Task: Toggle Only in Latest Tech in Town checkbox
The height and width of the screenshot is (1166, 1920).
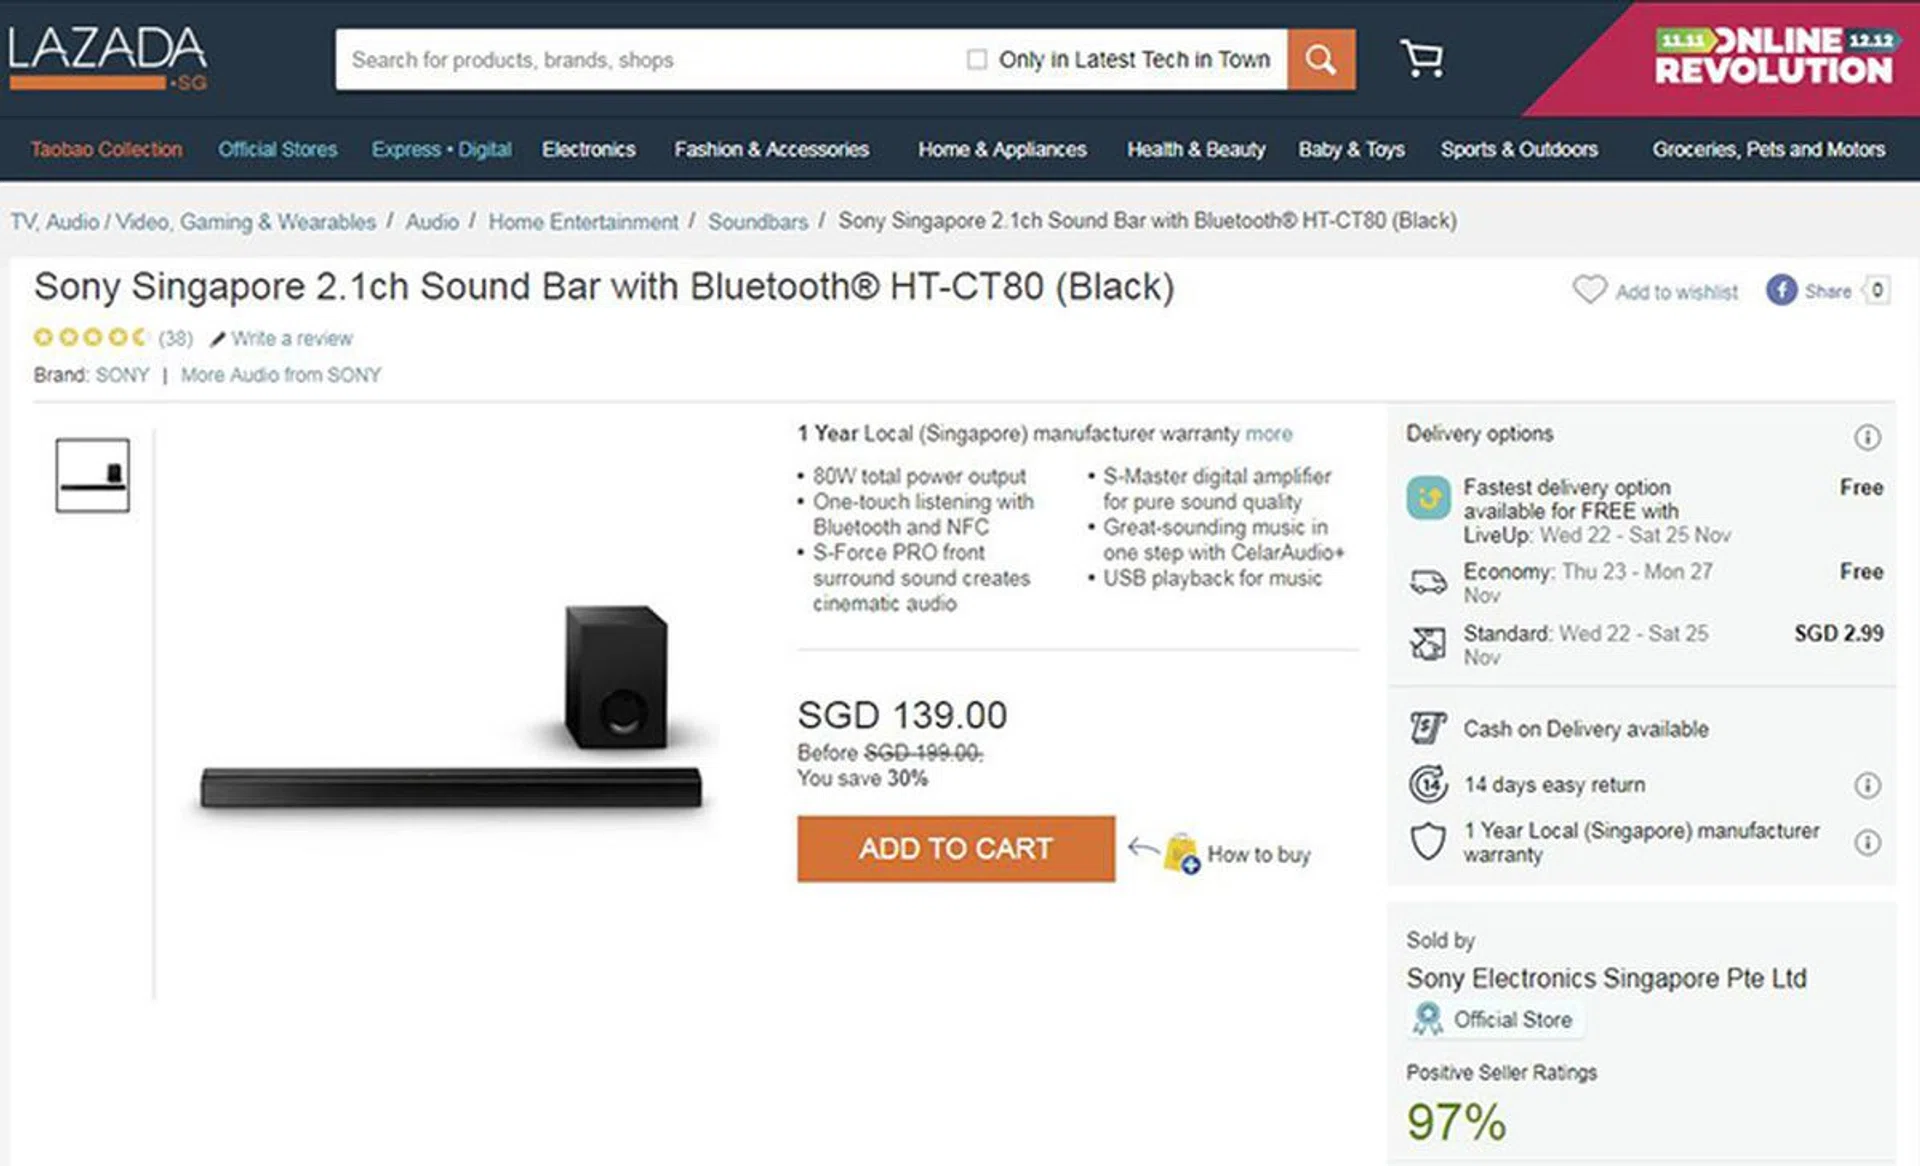Action: 976,60
